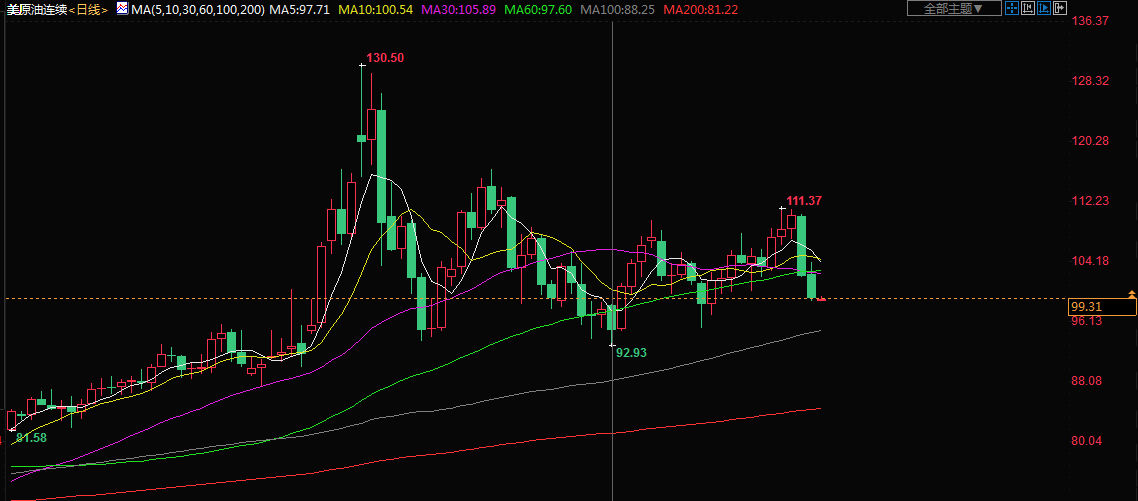The height and width of the screenshot is (501, 1138).
Task: Click the icon with left-pointing arrow and vertical ruler
Action: coord(1028,9)
